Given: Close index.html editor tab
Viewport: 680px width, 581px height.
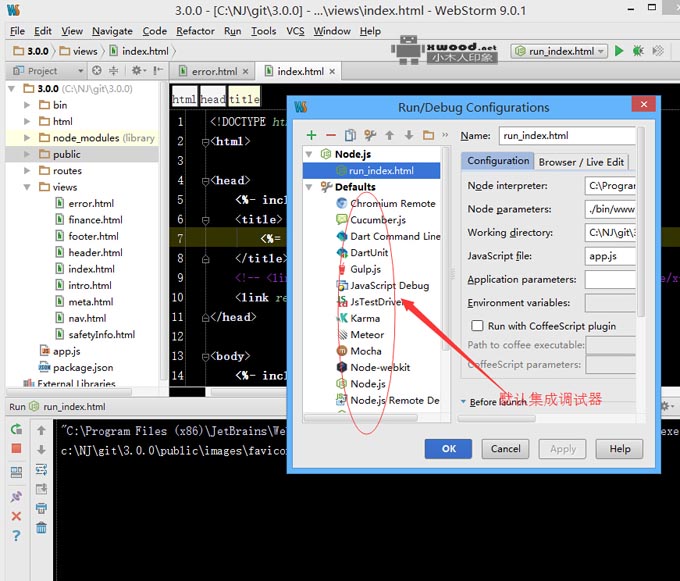Looking at the screenshot, I should [332, 72].
